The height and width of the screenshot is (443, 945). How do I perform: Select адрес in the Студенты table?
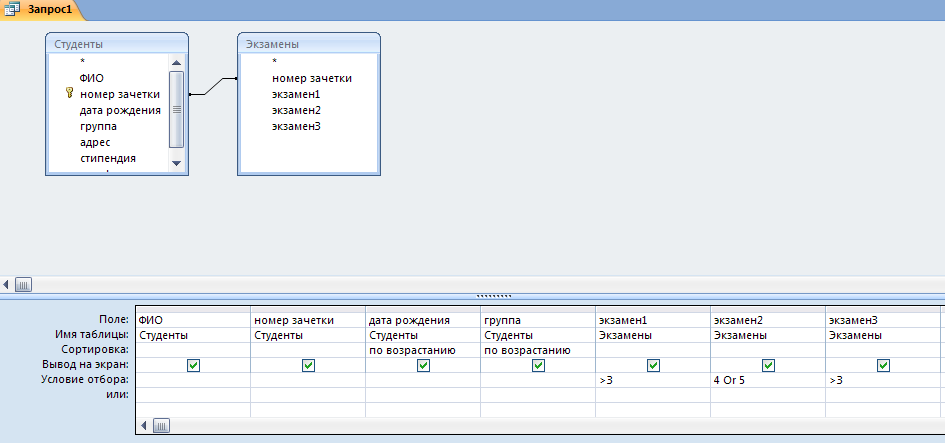tap(95, 143)
